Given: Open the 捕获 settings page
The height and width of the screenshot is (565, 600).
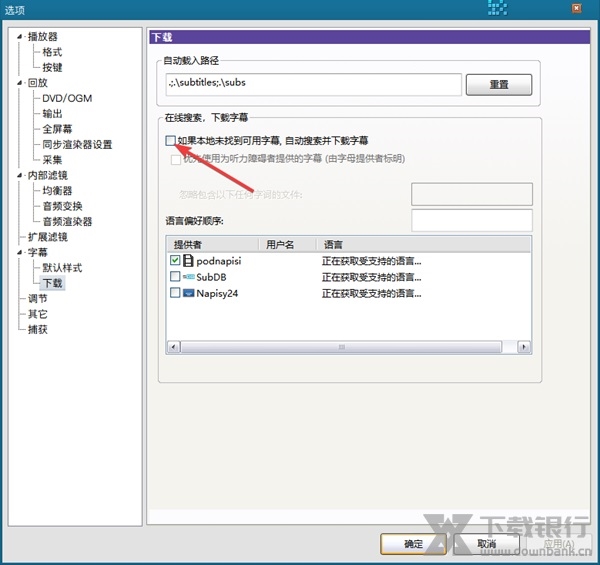Looking at the screenshot, I should pyautogui.click(x=38, y=329).
